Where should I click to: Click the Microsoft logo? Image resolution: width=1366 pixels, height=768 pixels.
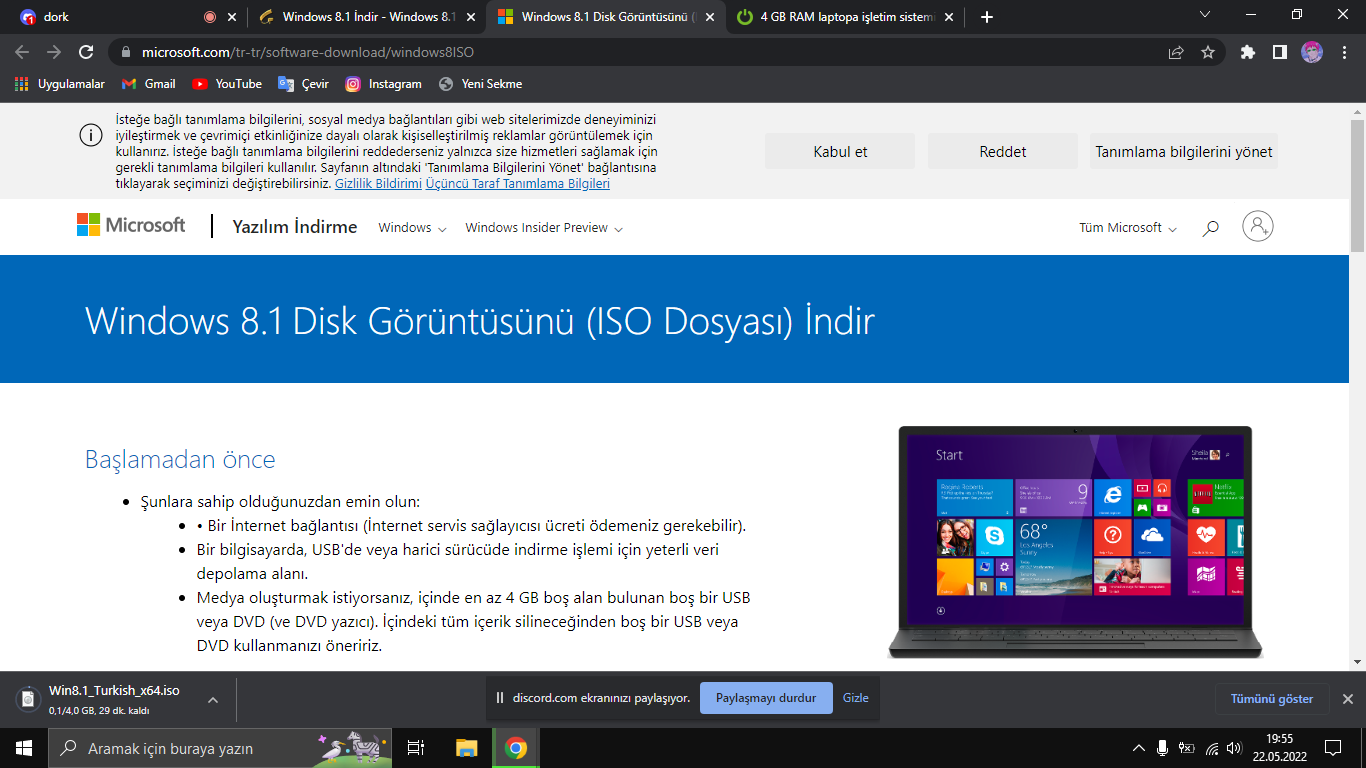(131, 225)
